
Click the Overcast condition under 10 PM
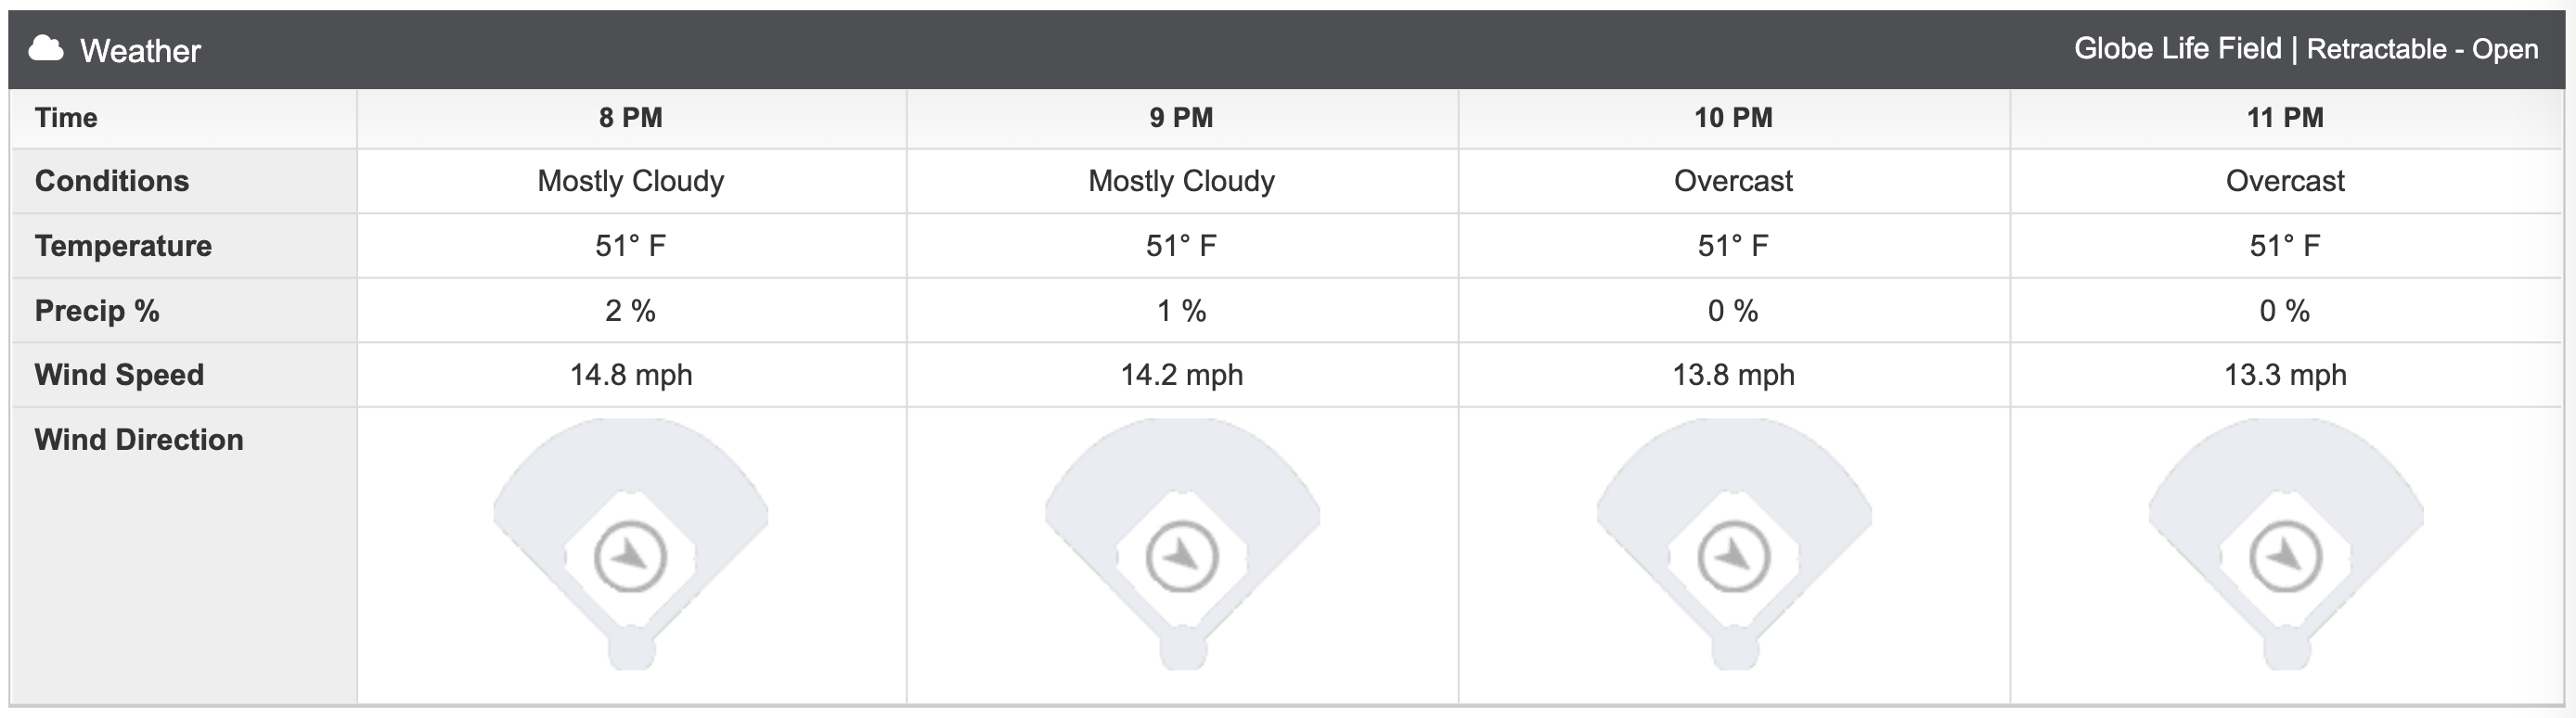tap(1734, 181)
